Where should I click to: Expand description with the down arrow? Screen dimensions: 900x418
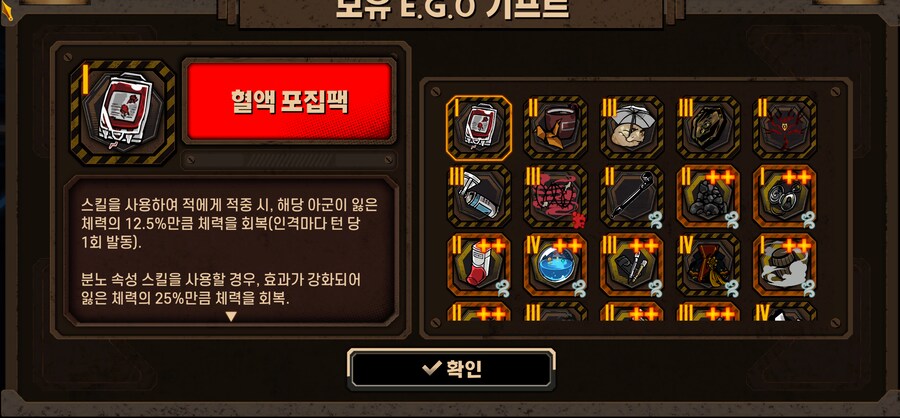(x=231, y=316)
